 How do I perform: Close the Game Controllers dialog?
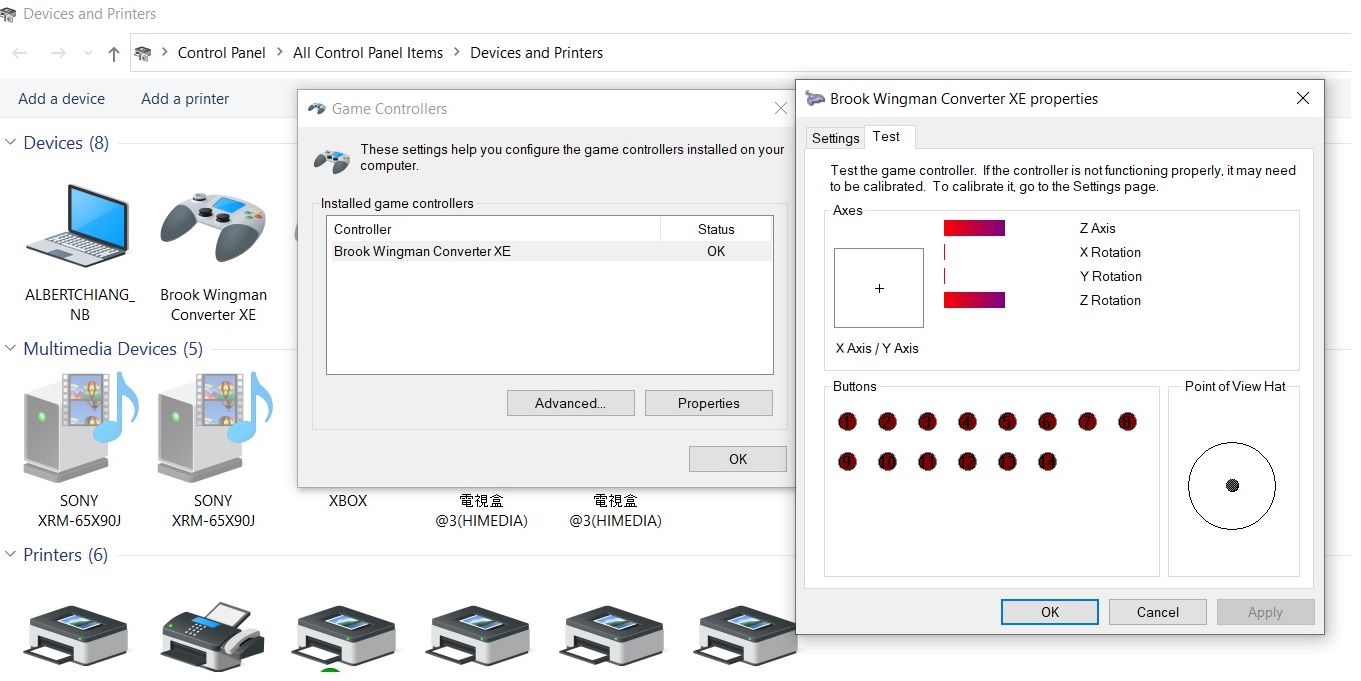click(x=781, y=109)
